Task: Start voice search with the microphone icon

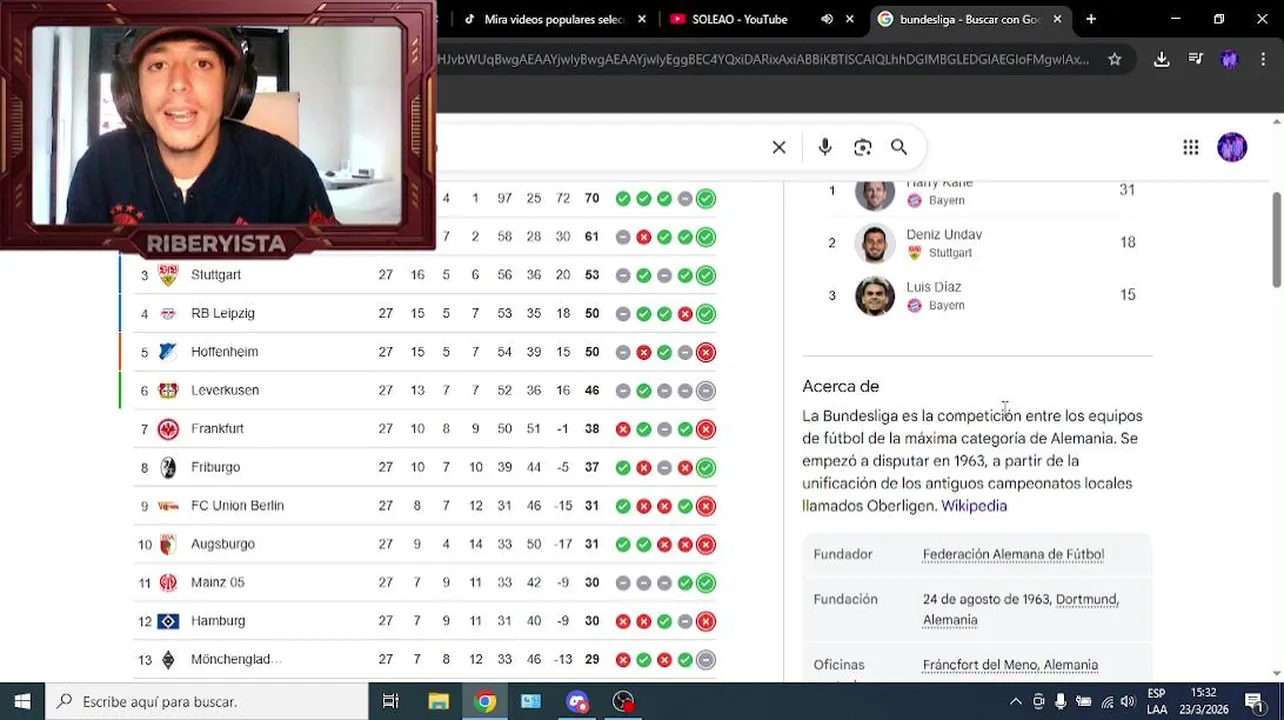Action: (x=825, y=148)
